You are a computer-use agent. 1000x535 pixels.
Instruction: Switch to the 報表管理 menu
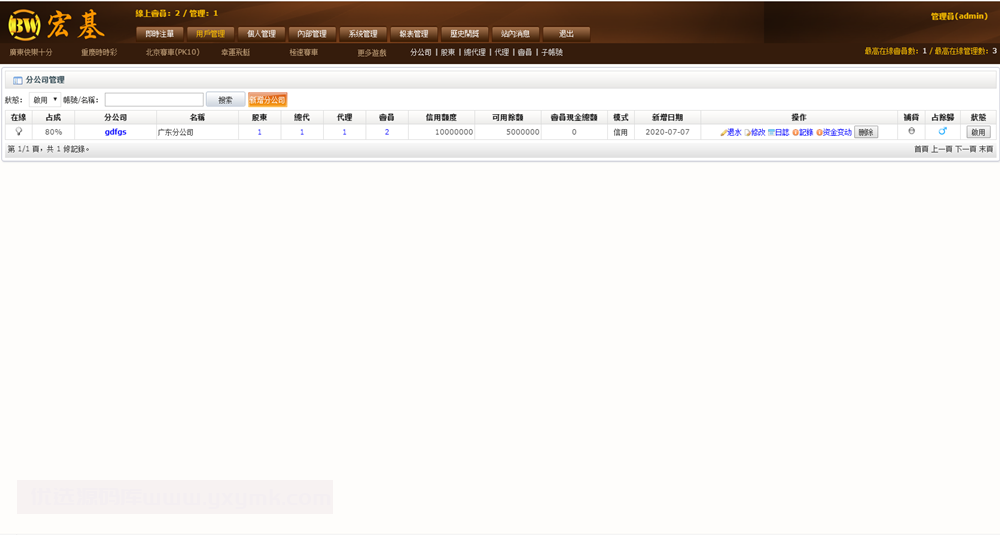[x=413, y=34]
